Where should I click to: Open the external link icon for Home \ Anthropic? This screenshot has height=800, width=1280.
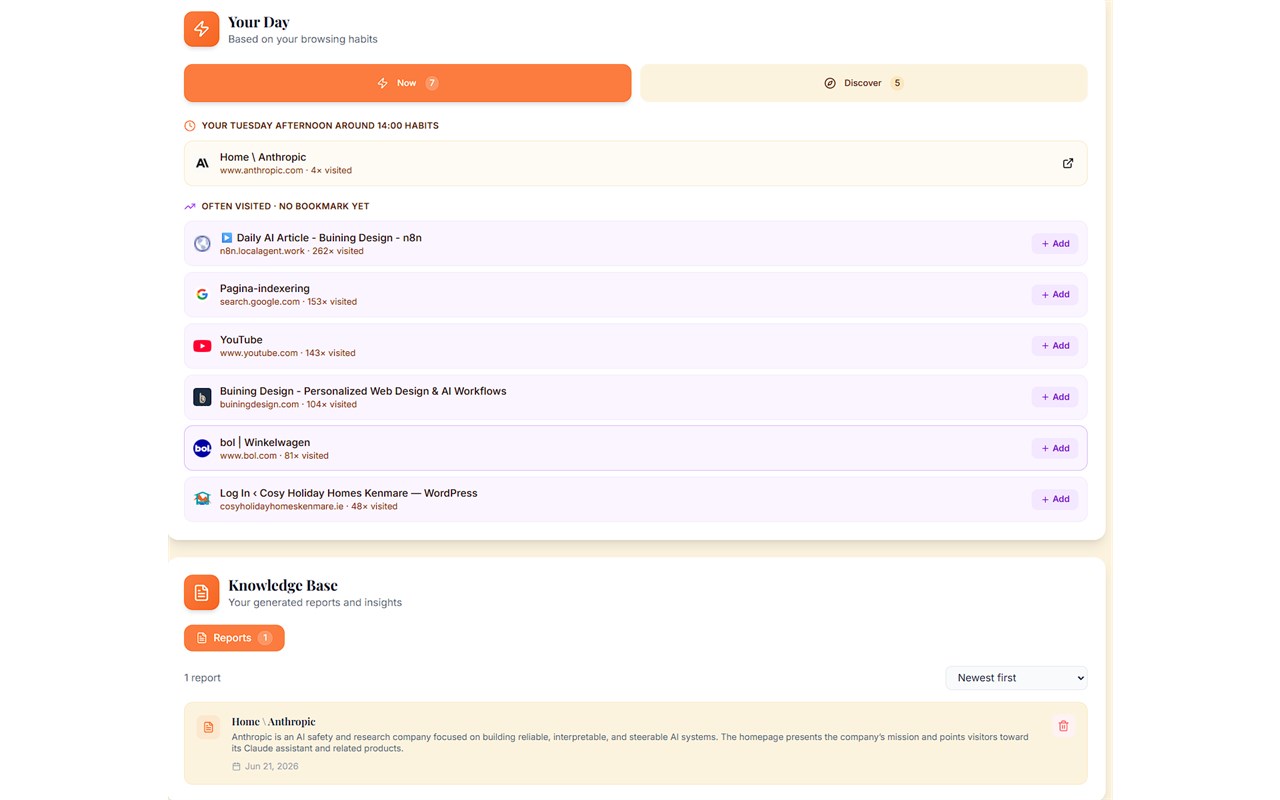pyautogui.click(x=1068, y=163)
